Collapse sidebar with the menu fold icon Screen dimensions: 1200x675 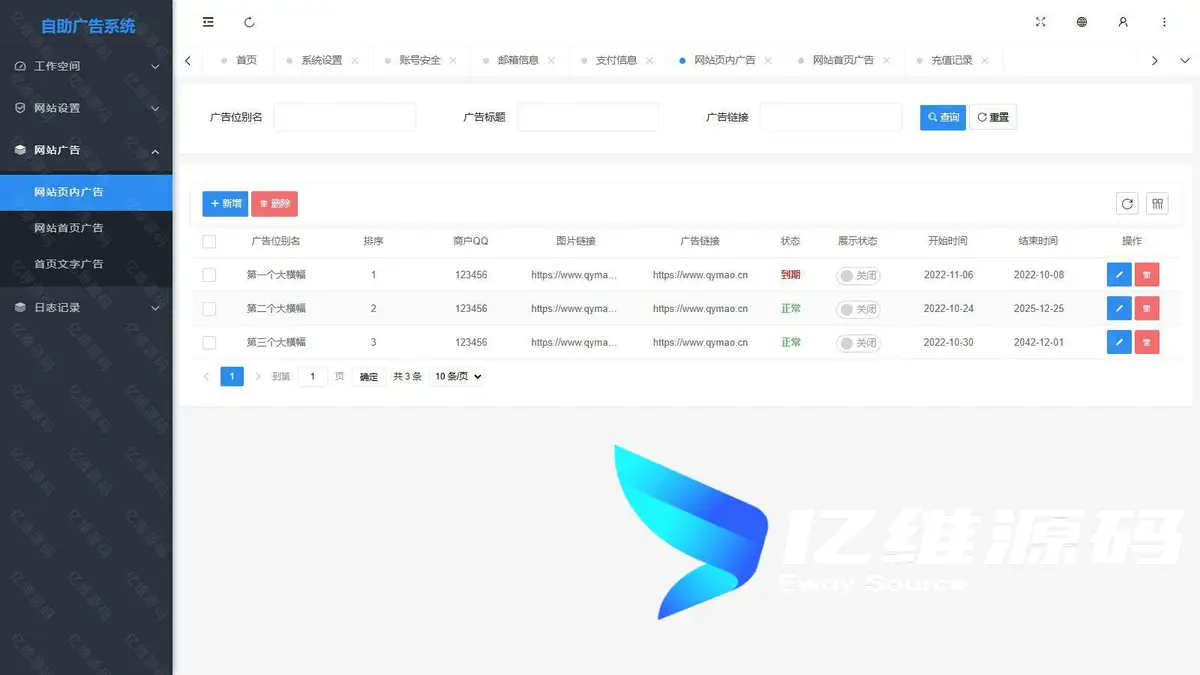coord(208,22)
